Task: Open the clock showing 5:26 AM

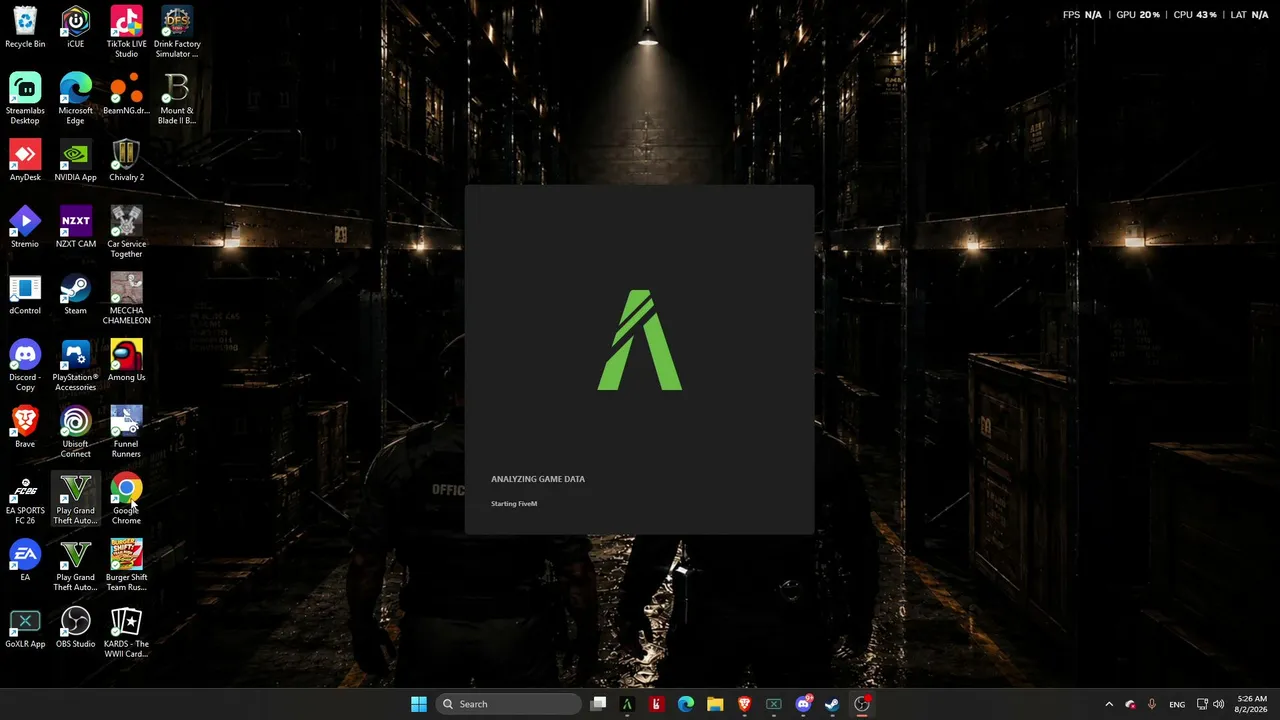Action: tap(1252, 704)
